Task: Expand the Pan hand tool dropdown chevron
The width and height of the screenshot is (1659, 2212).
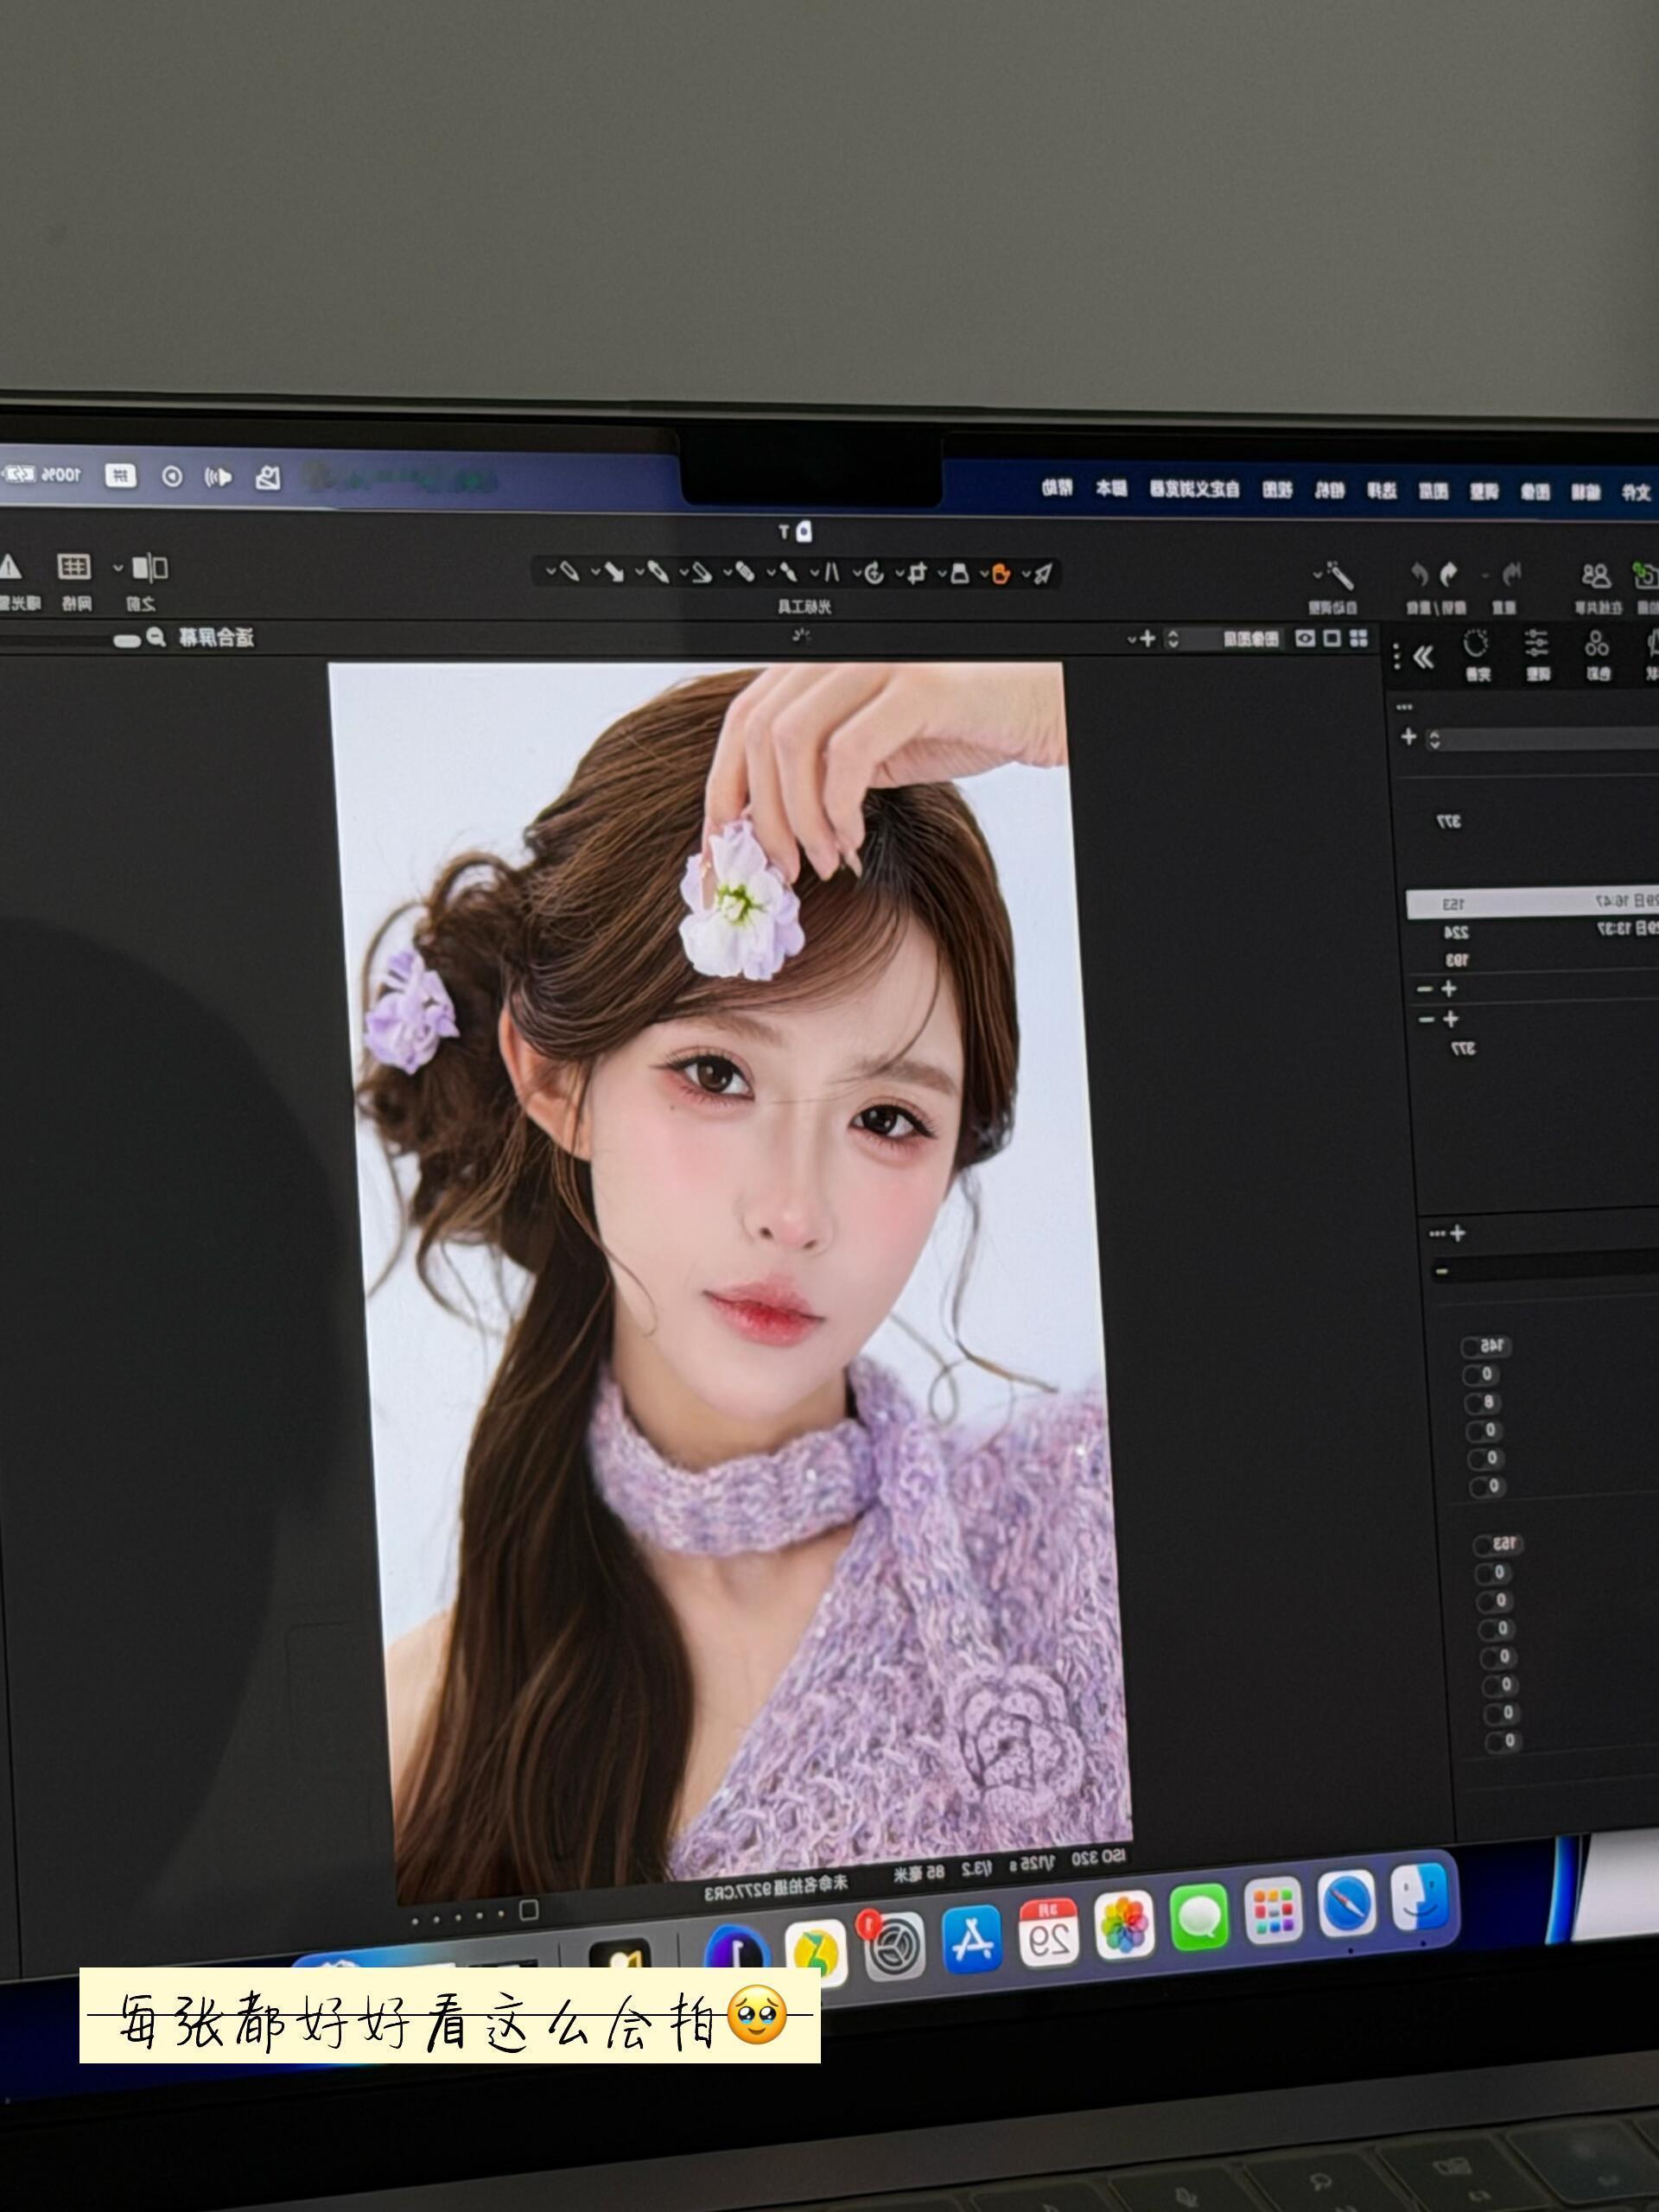Action: pos(983,574)
